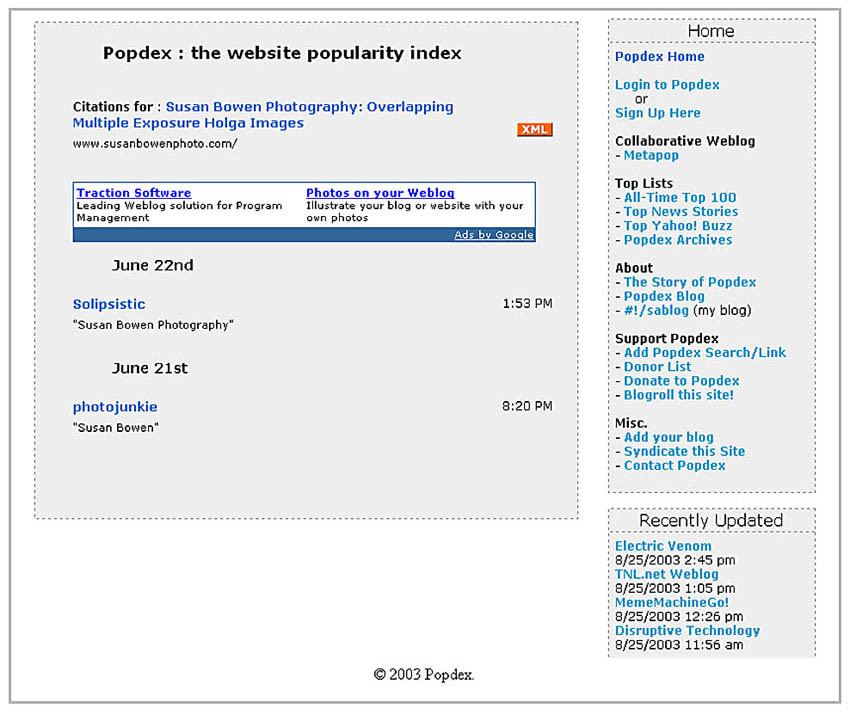This screenshot has width=850, height=712.
Task: Click the Popdex page title heading
Action: click(x=282, y=53)
